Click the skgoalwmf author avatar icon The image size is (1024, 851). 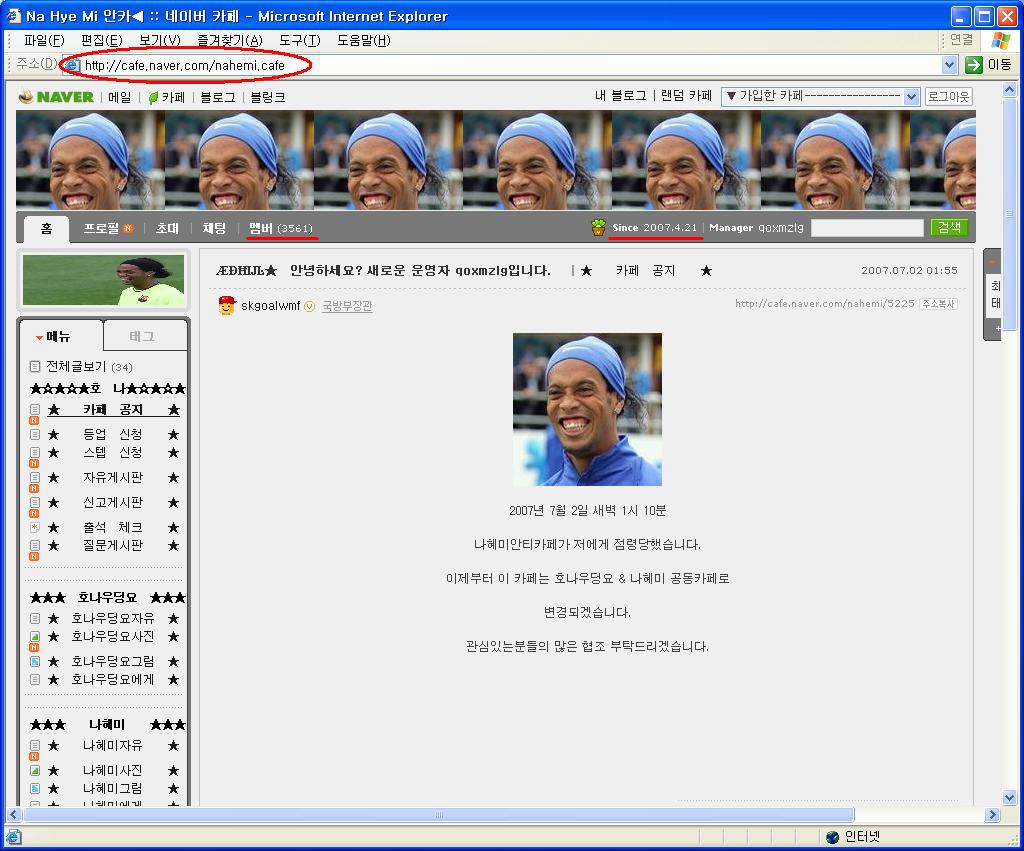[x=226, y=305]
